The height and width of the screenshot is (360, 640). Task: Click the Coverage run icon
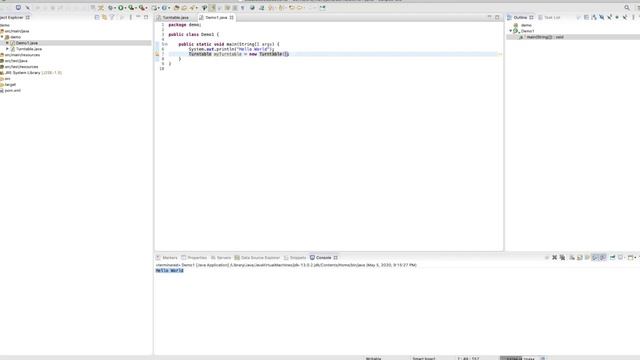(131, 7)
